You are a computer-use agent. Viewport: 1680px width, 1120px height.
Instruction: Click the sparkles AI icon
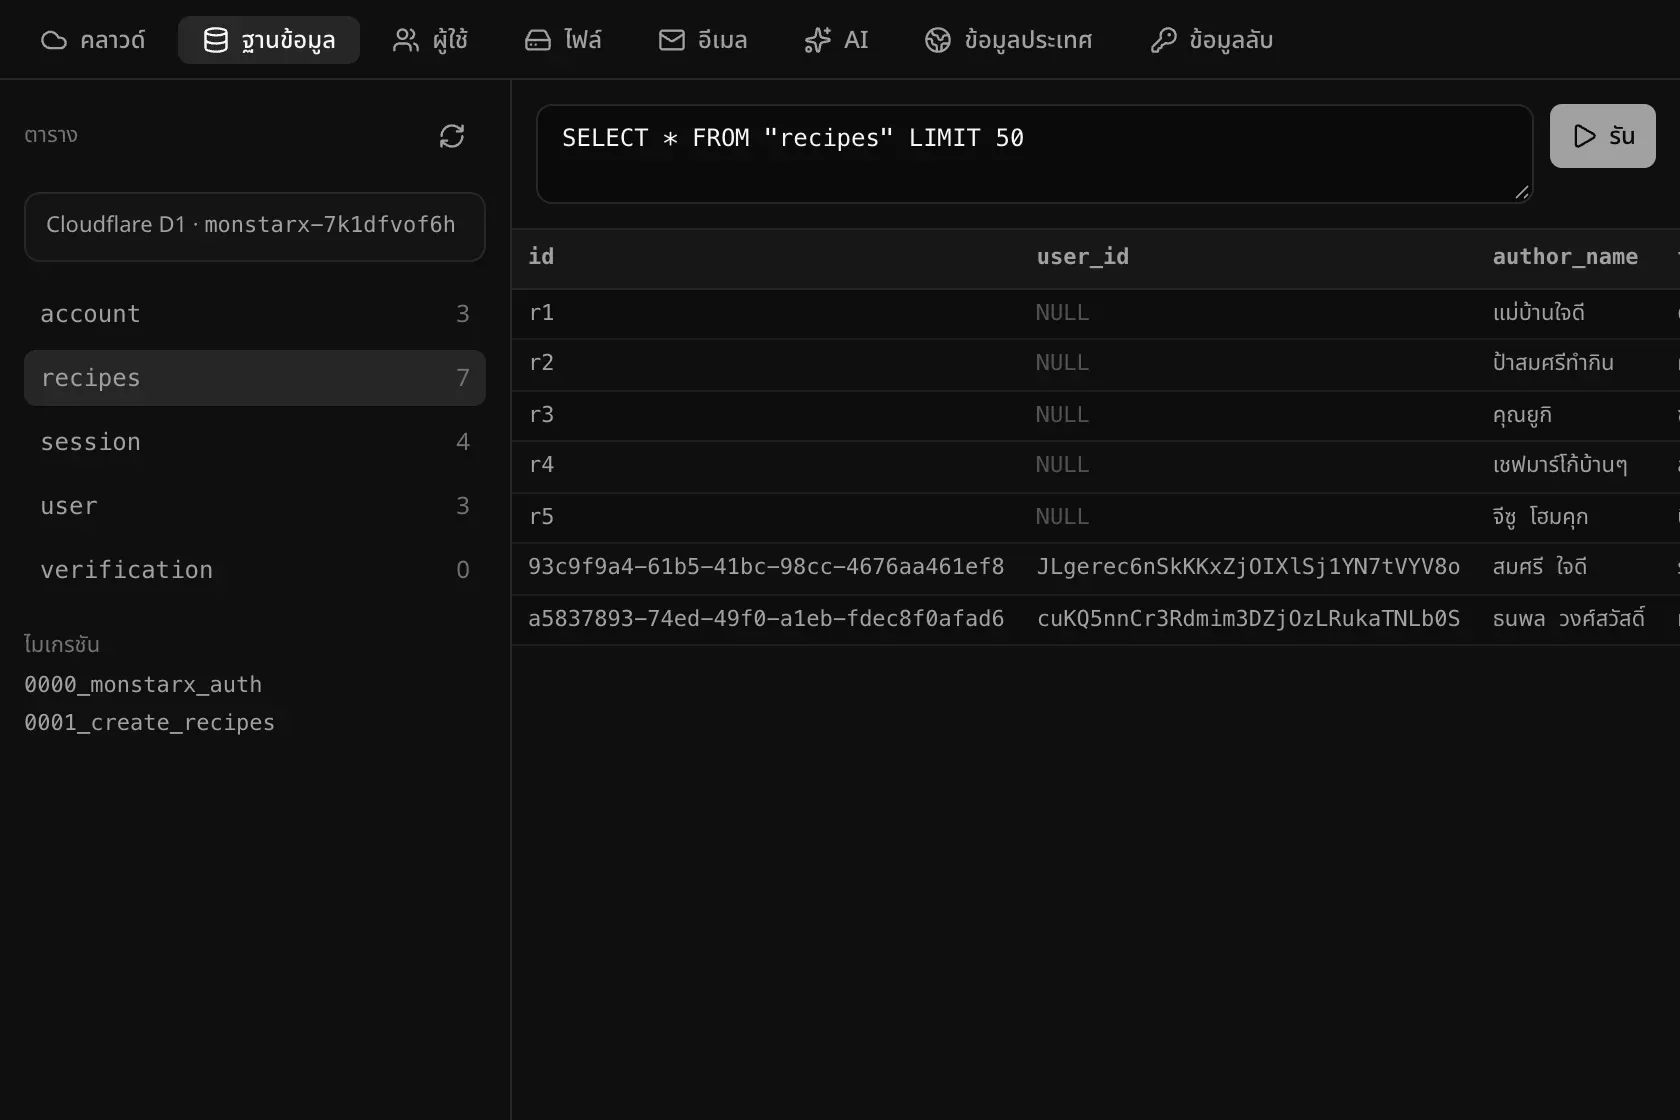818,40
